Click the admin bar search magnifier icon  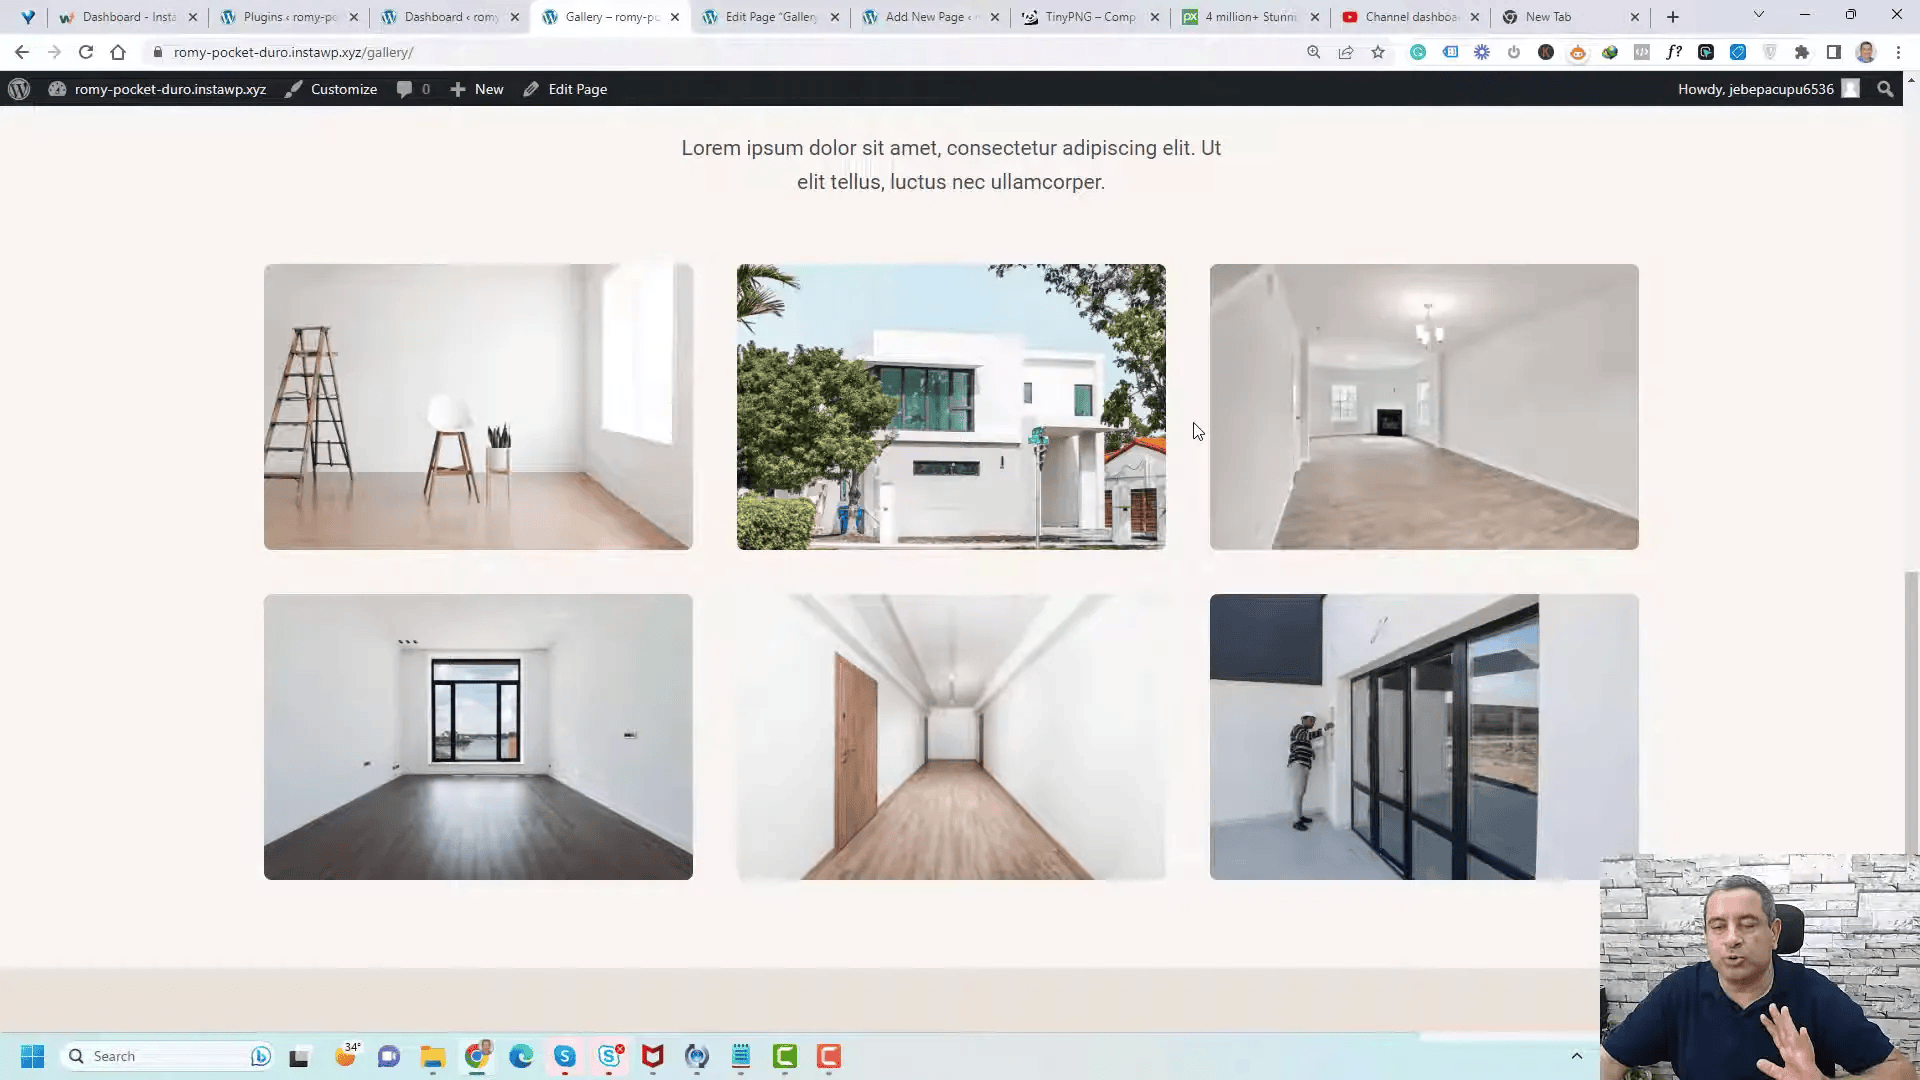[1885, 89]
